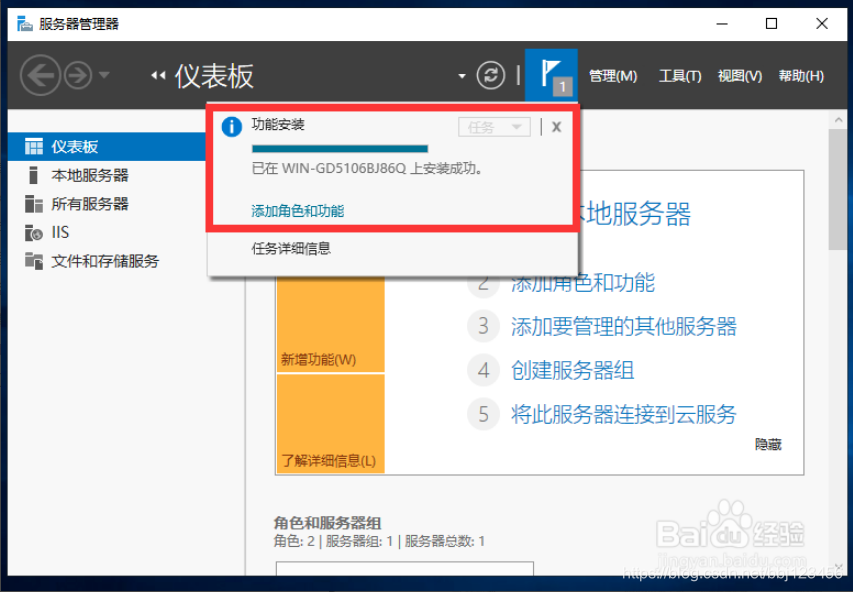Click the back navigation arrow
This screenshot has height=592, width=853.
click(x=38, y=74)
